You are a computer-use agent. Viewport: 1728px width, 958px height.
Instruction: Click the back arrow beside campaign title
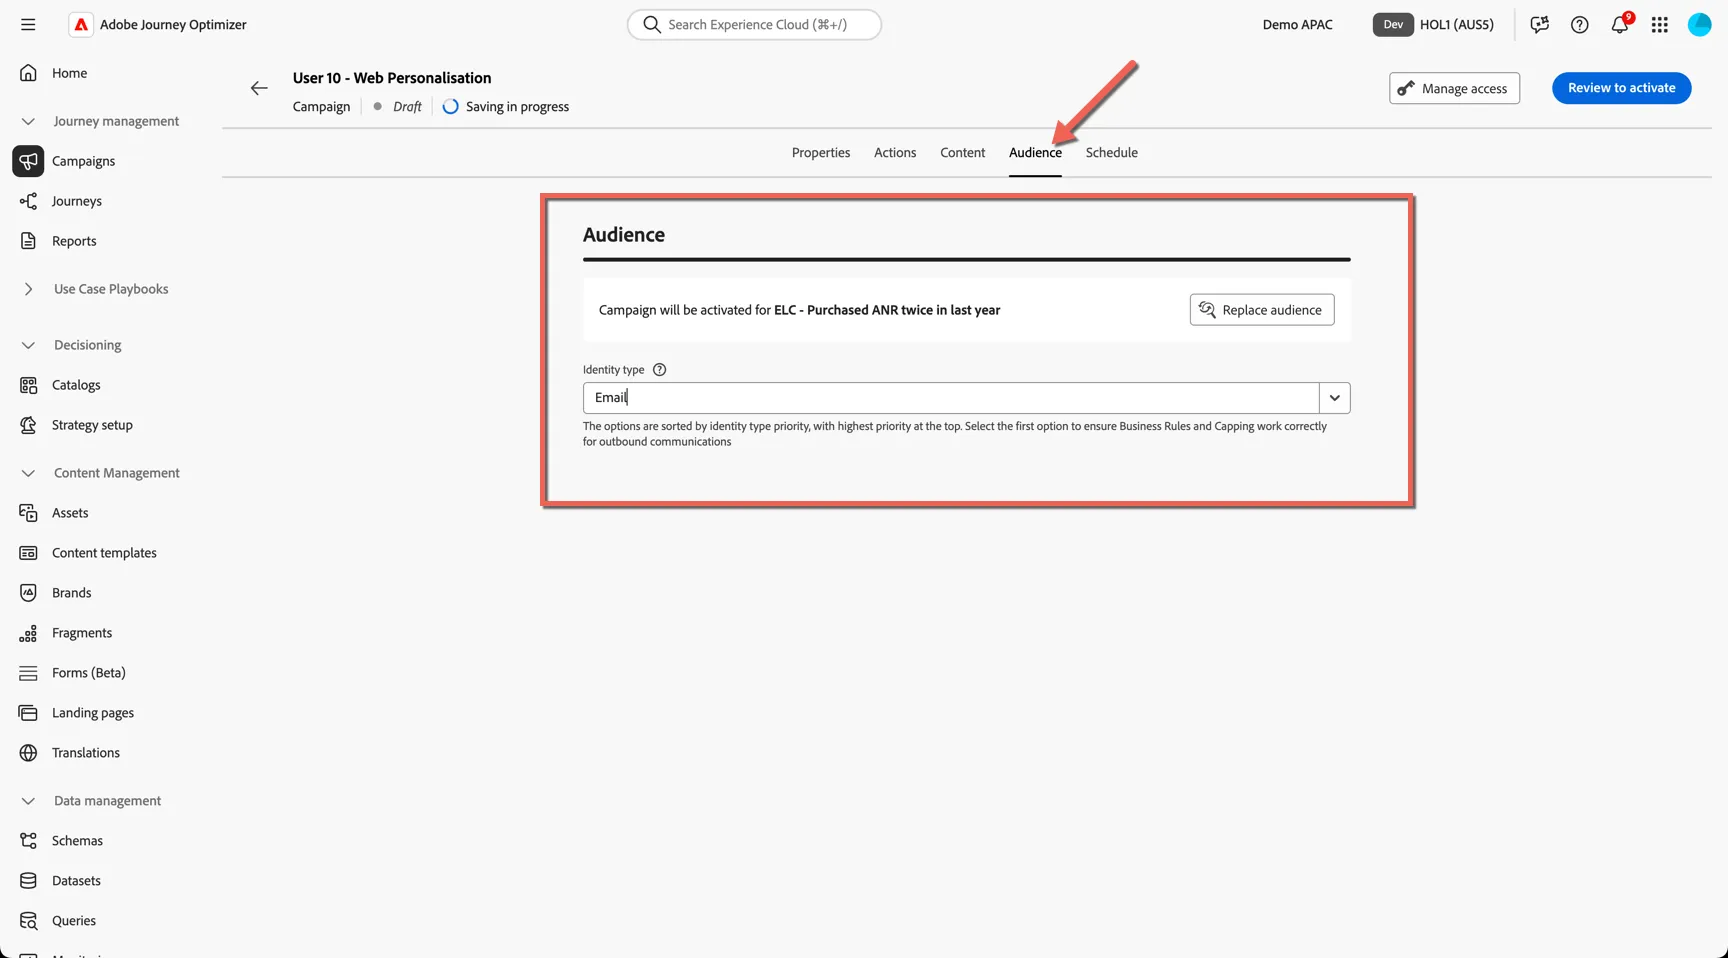259,88
